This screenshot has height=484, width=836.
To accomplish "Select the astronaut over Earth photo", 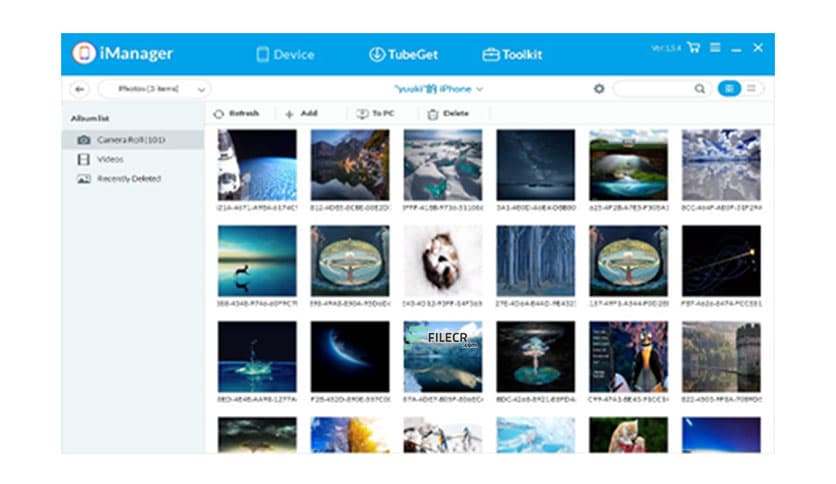I will (257, 165).
